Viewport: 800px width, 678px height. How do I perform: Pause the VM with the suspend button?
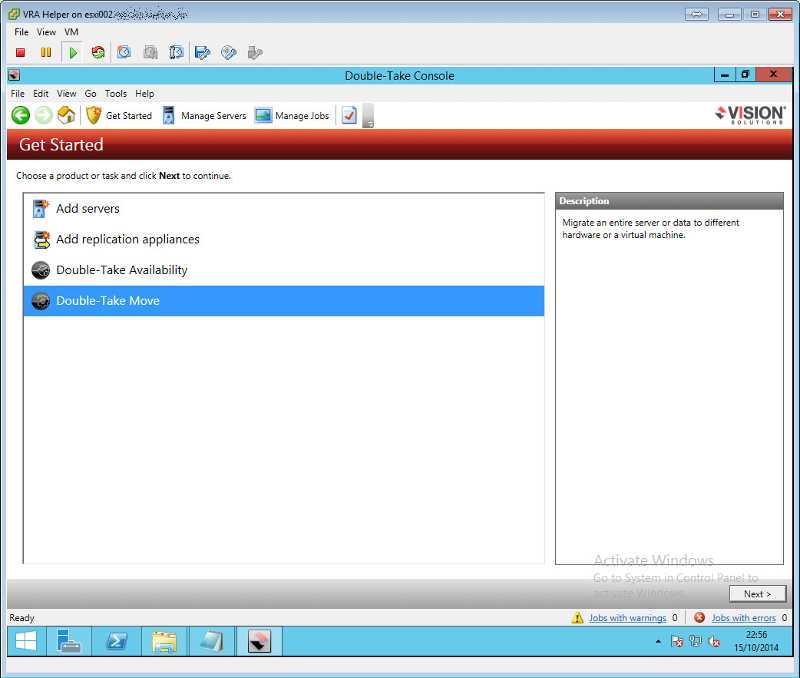click(x=46, y=53)
